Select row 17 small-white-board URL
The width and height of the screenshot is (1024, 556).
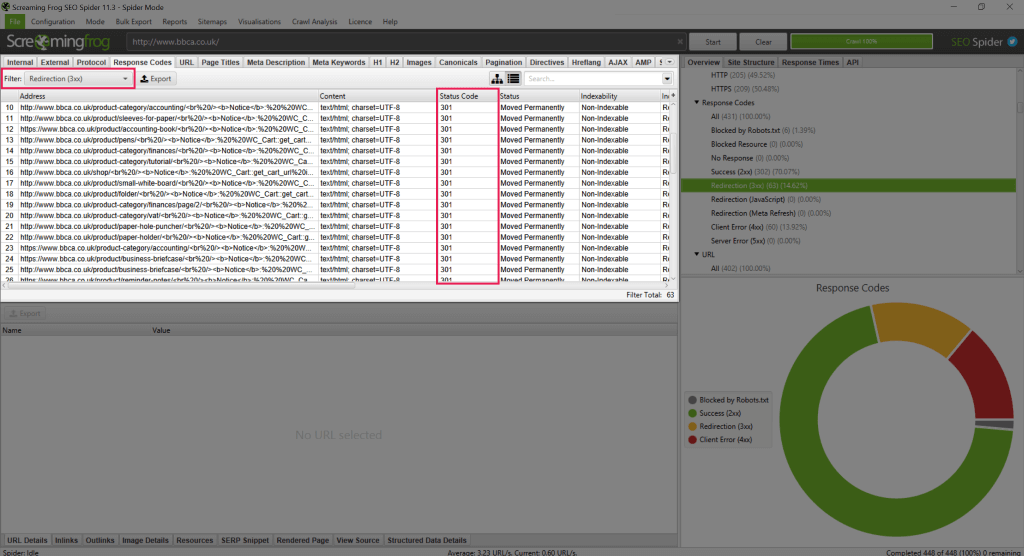click(338, 183)
